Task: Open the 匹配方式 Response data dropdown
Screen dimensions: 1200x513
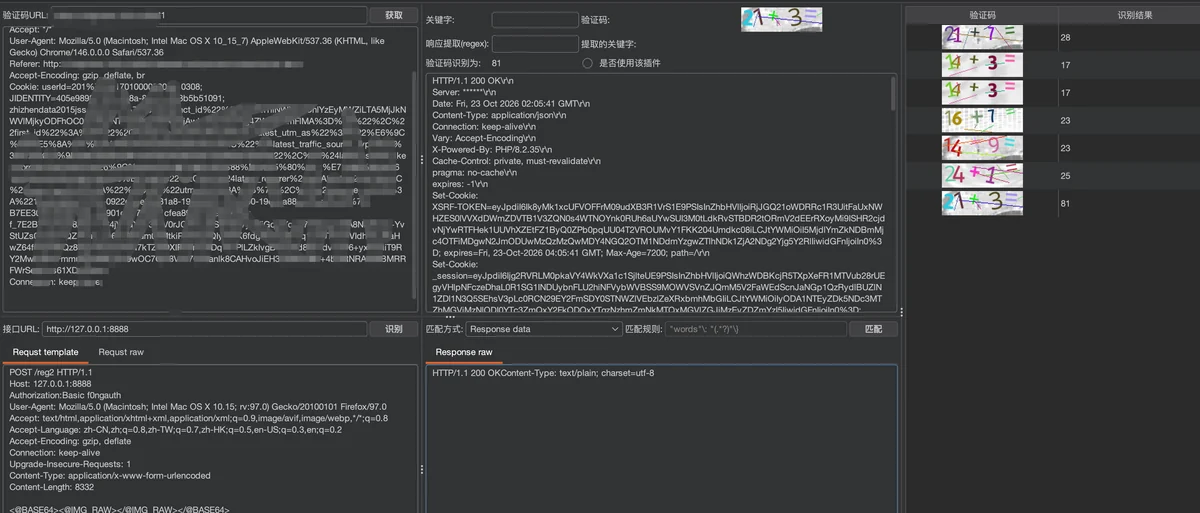Action: [x=544, y=328]
